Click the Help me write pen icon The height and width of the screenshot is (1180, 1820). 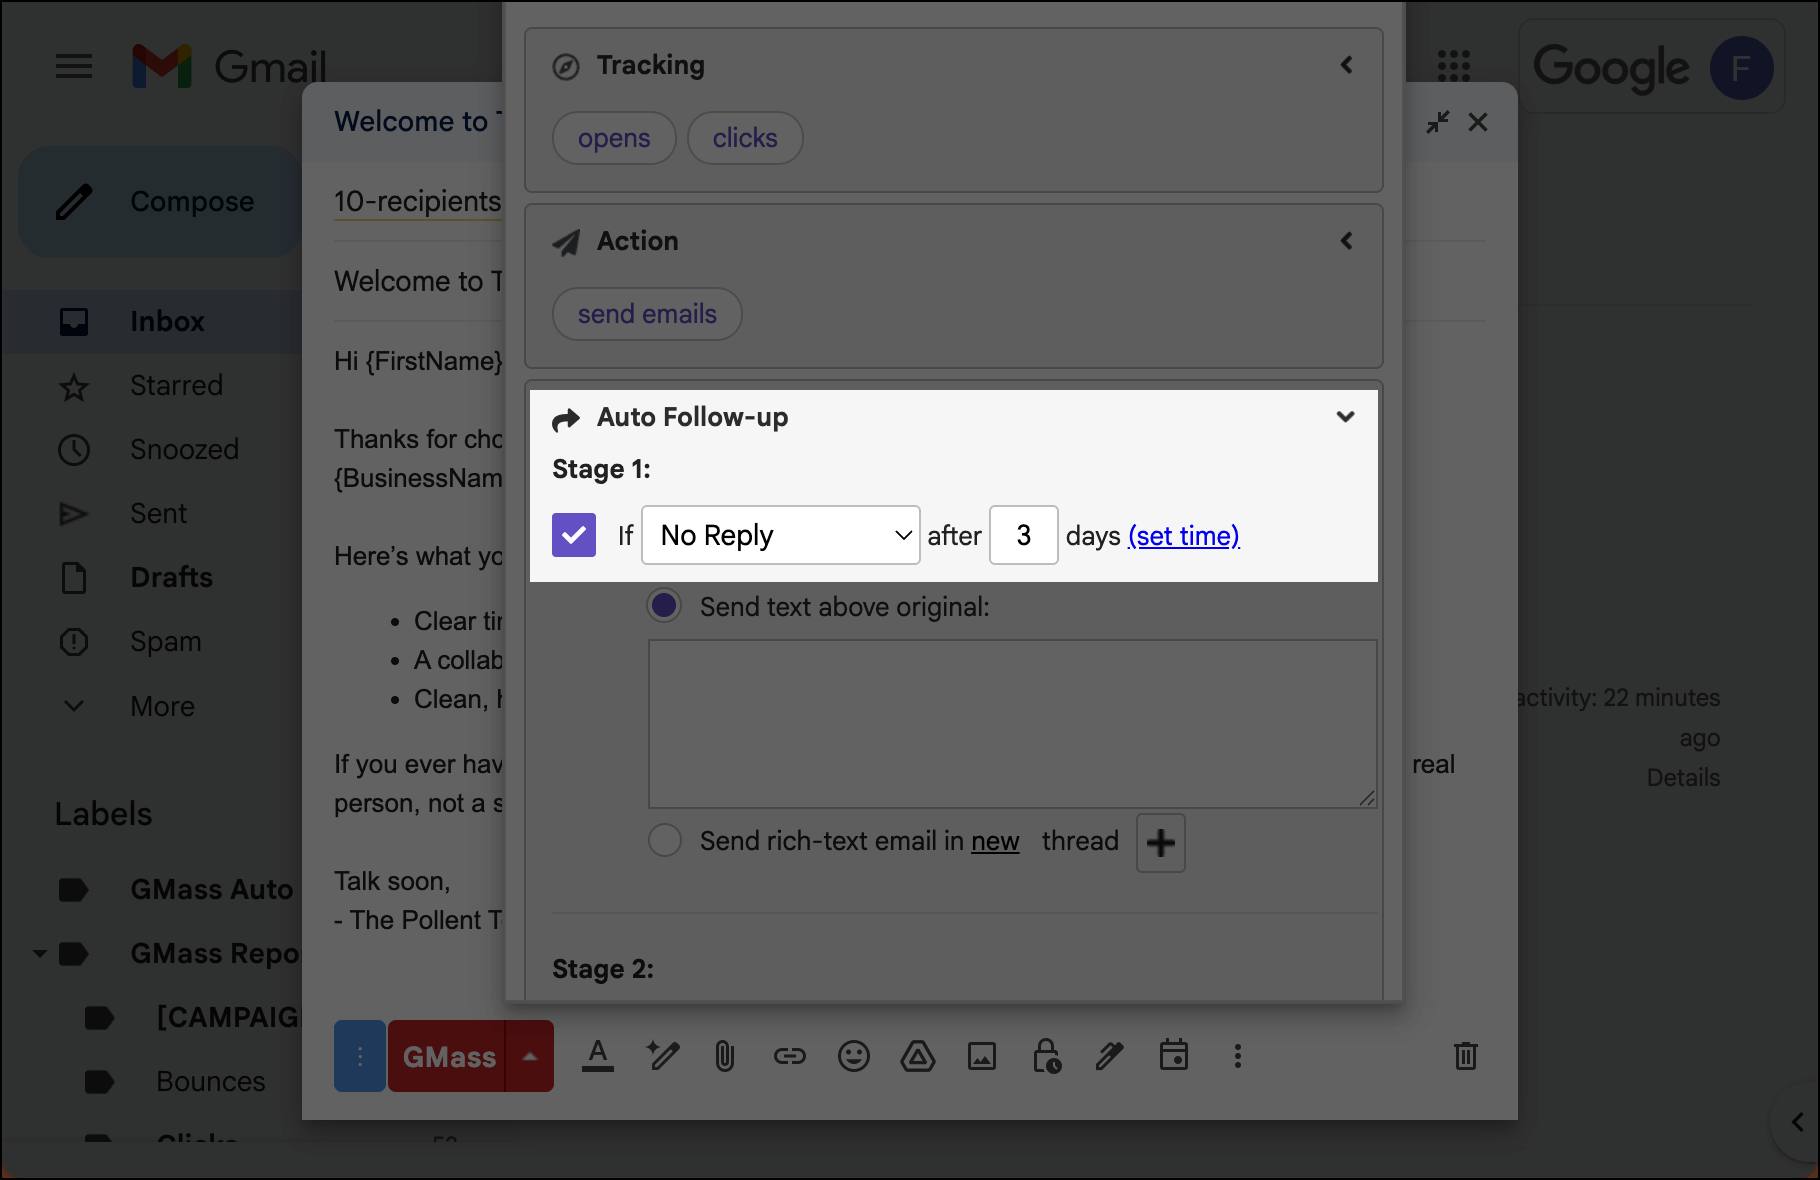(662, 1056)
